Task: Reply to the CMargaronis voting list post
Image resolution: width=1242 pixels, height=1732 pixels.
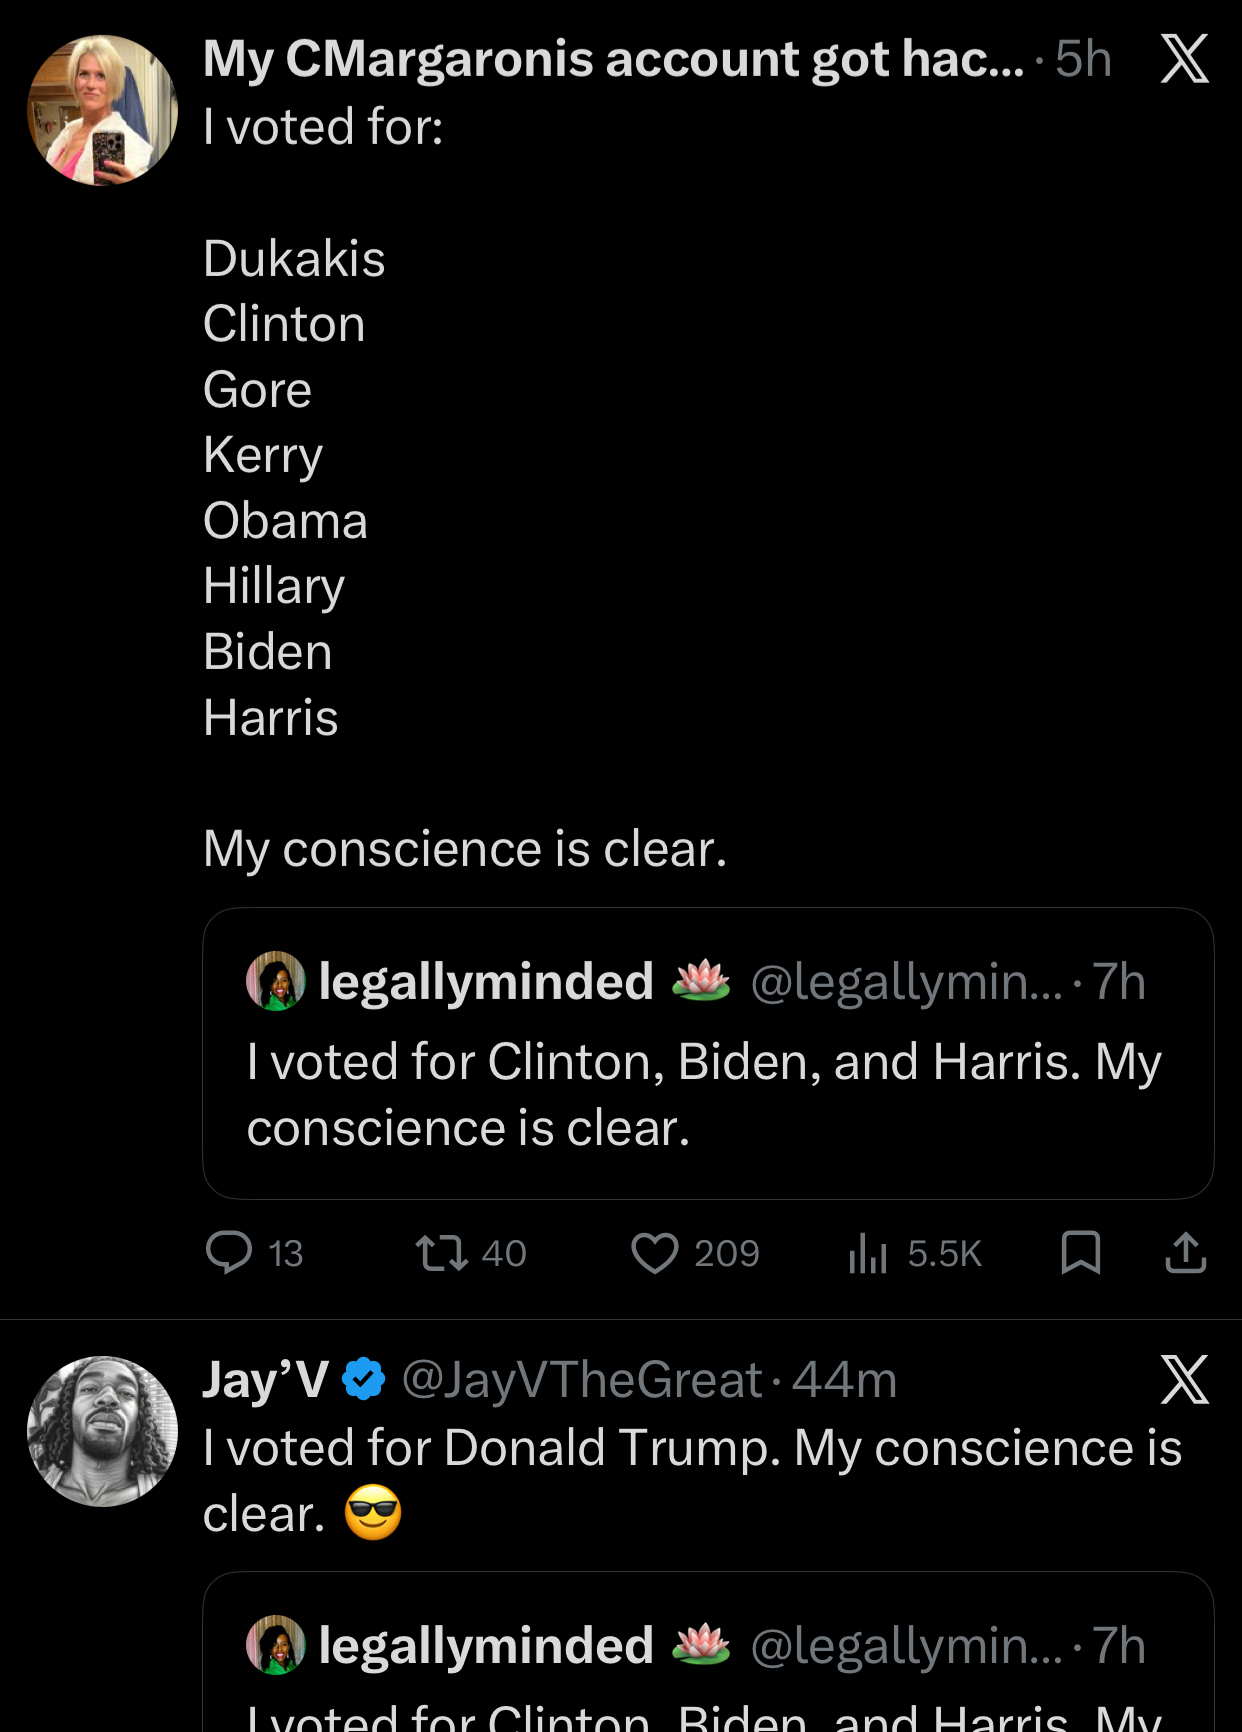Action: pyautogui.click(x=229, y=1252)
